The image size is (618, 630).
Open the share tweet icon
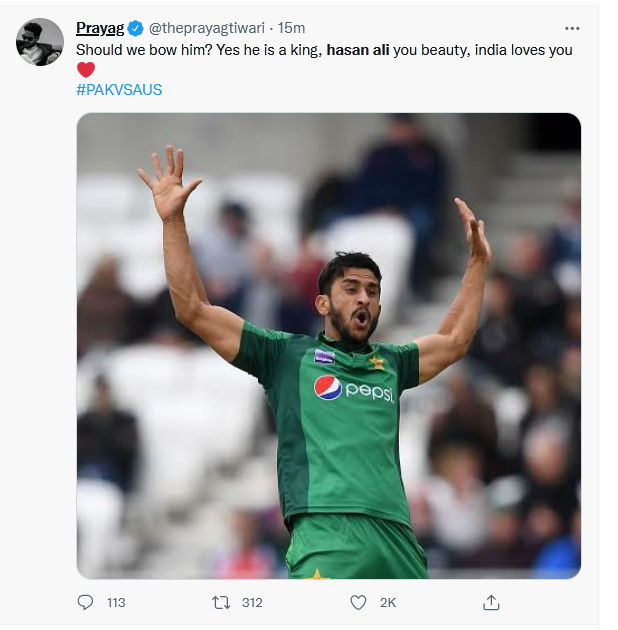[491, 602]
